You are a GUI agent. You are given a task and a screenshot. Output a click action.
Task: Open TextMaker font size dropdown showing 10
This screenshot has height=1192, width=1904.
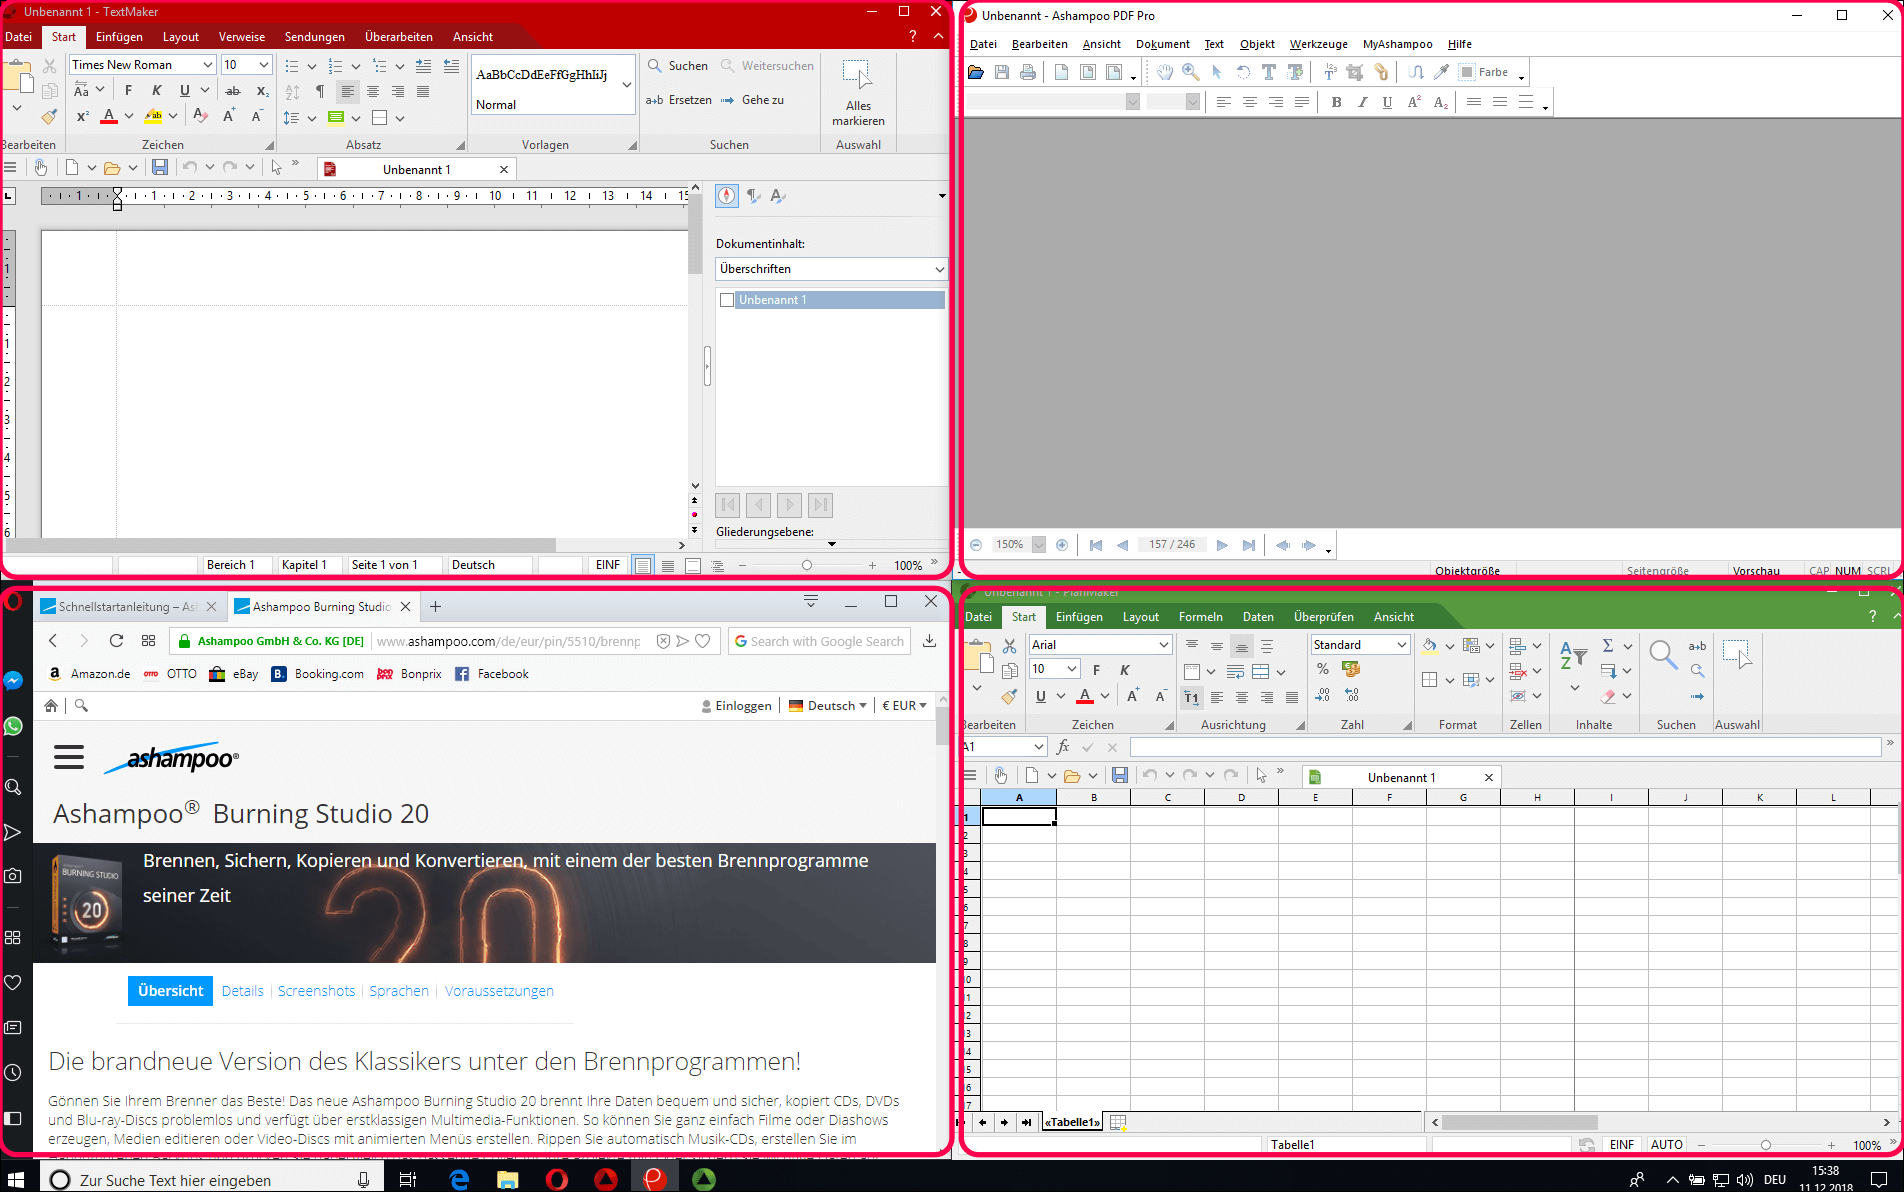(264, 64)
